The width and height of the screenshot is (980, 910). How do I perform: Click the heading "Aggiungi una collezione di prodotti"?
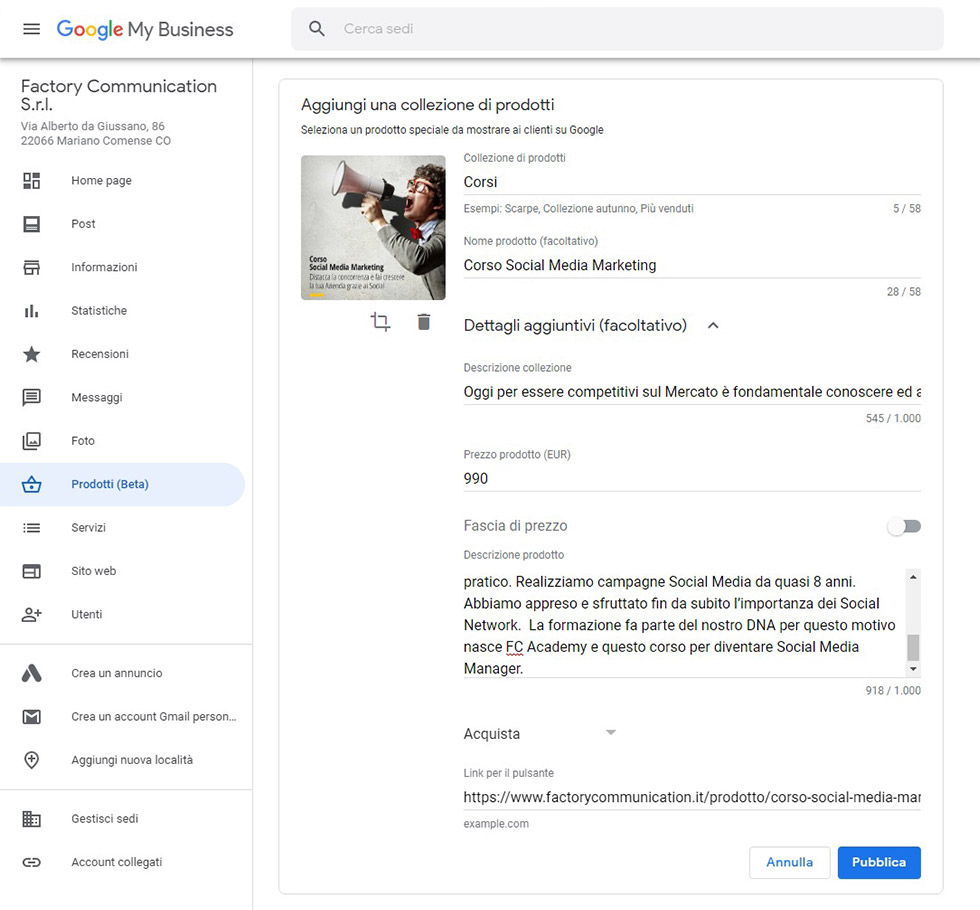point(428,105)
